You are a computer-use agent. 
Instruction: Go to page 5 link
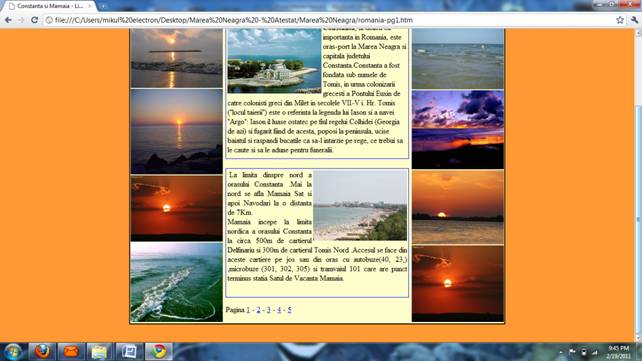tap(289, 310)
